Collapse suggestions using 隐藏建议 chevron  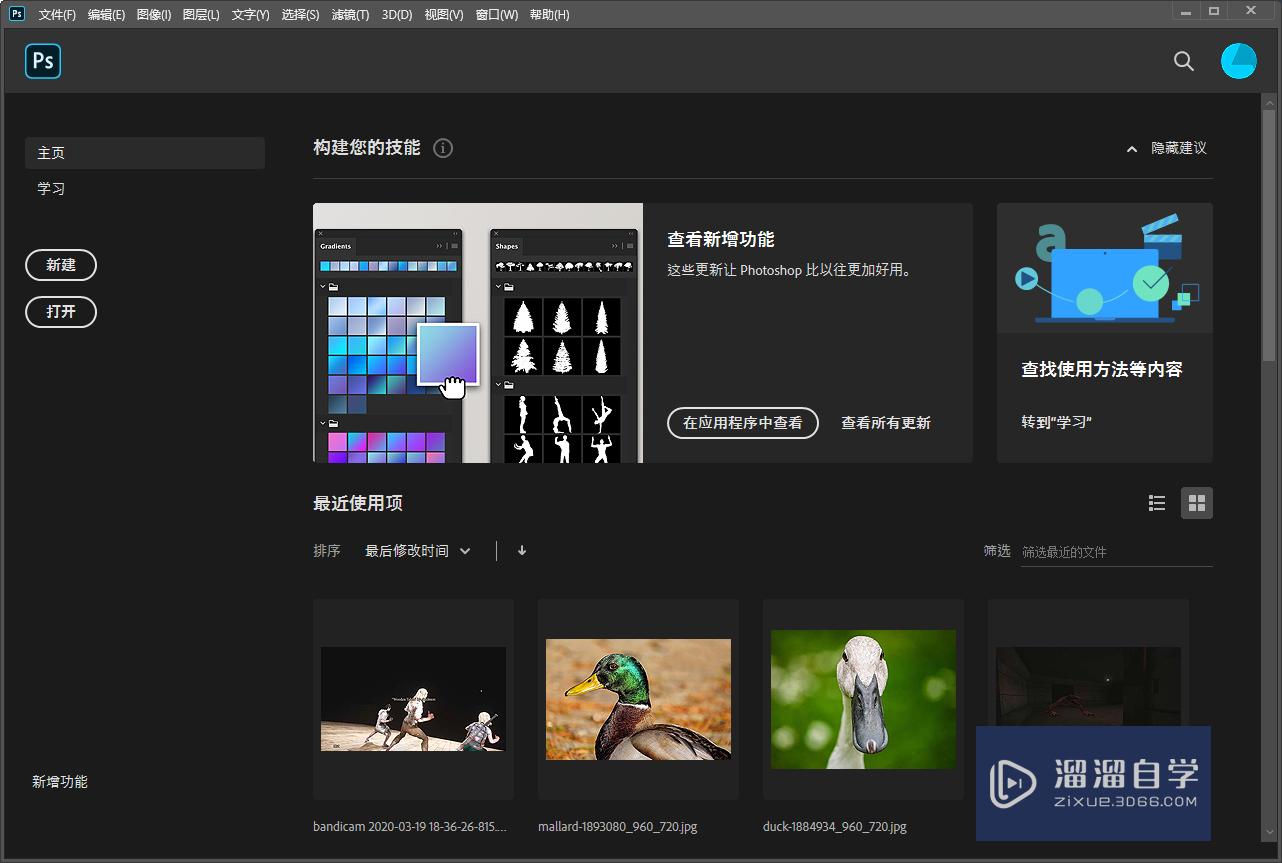1131,148
